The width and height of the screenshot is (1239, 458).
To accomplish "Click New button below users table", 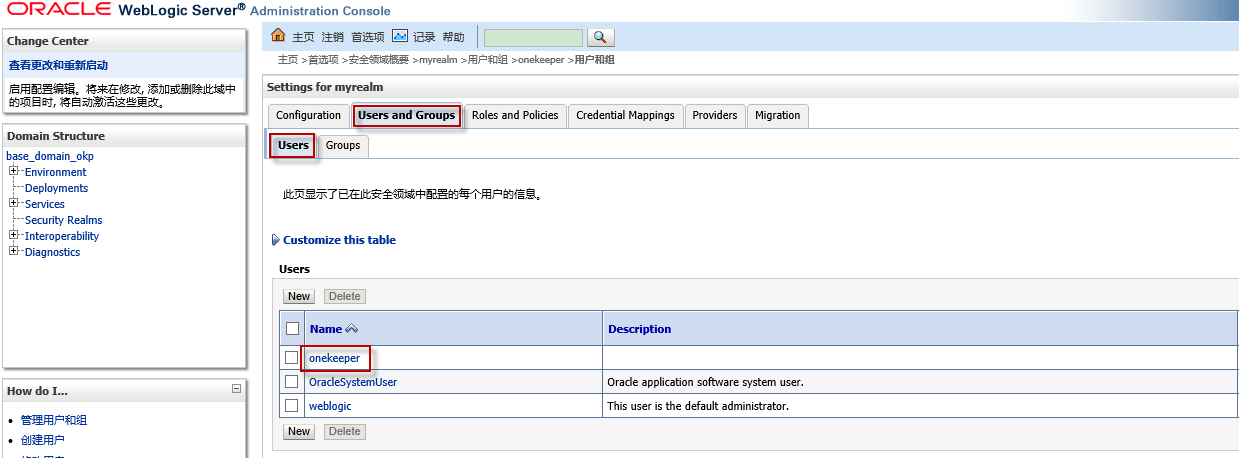I will [x=298, y=431].
